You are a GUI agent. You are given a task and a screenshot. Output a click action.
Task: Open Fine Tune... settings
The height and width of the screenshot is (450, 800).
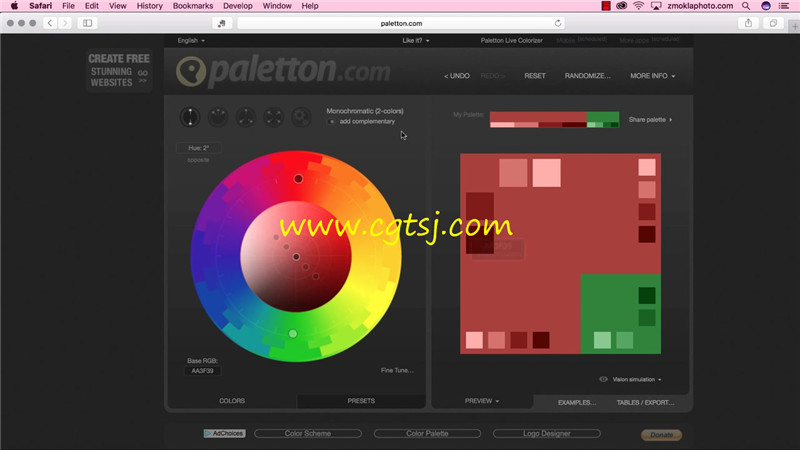tap(397, 370)
